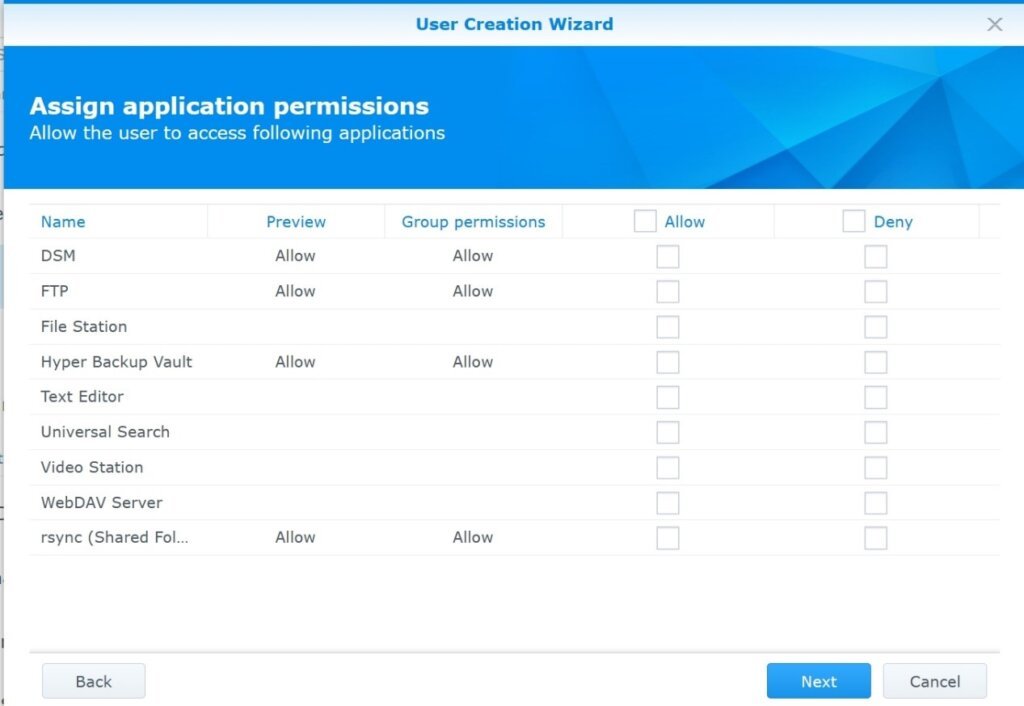Deny access to Universal Search
Viewport: 1024px width, 706px height.
click(875, 432)
